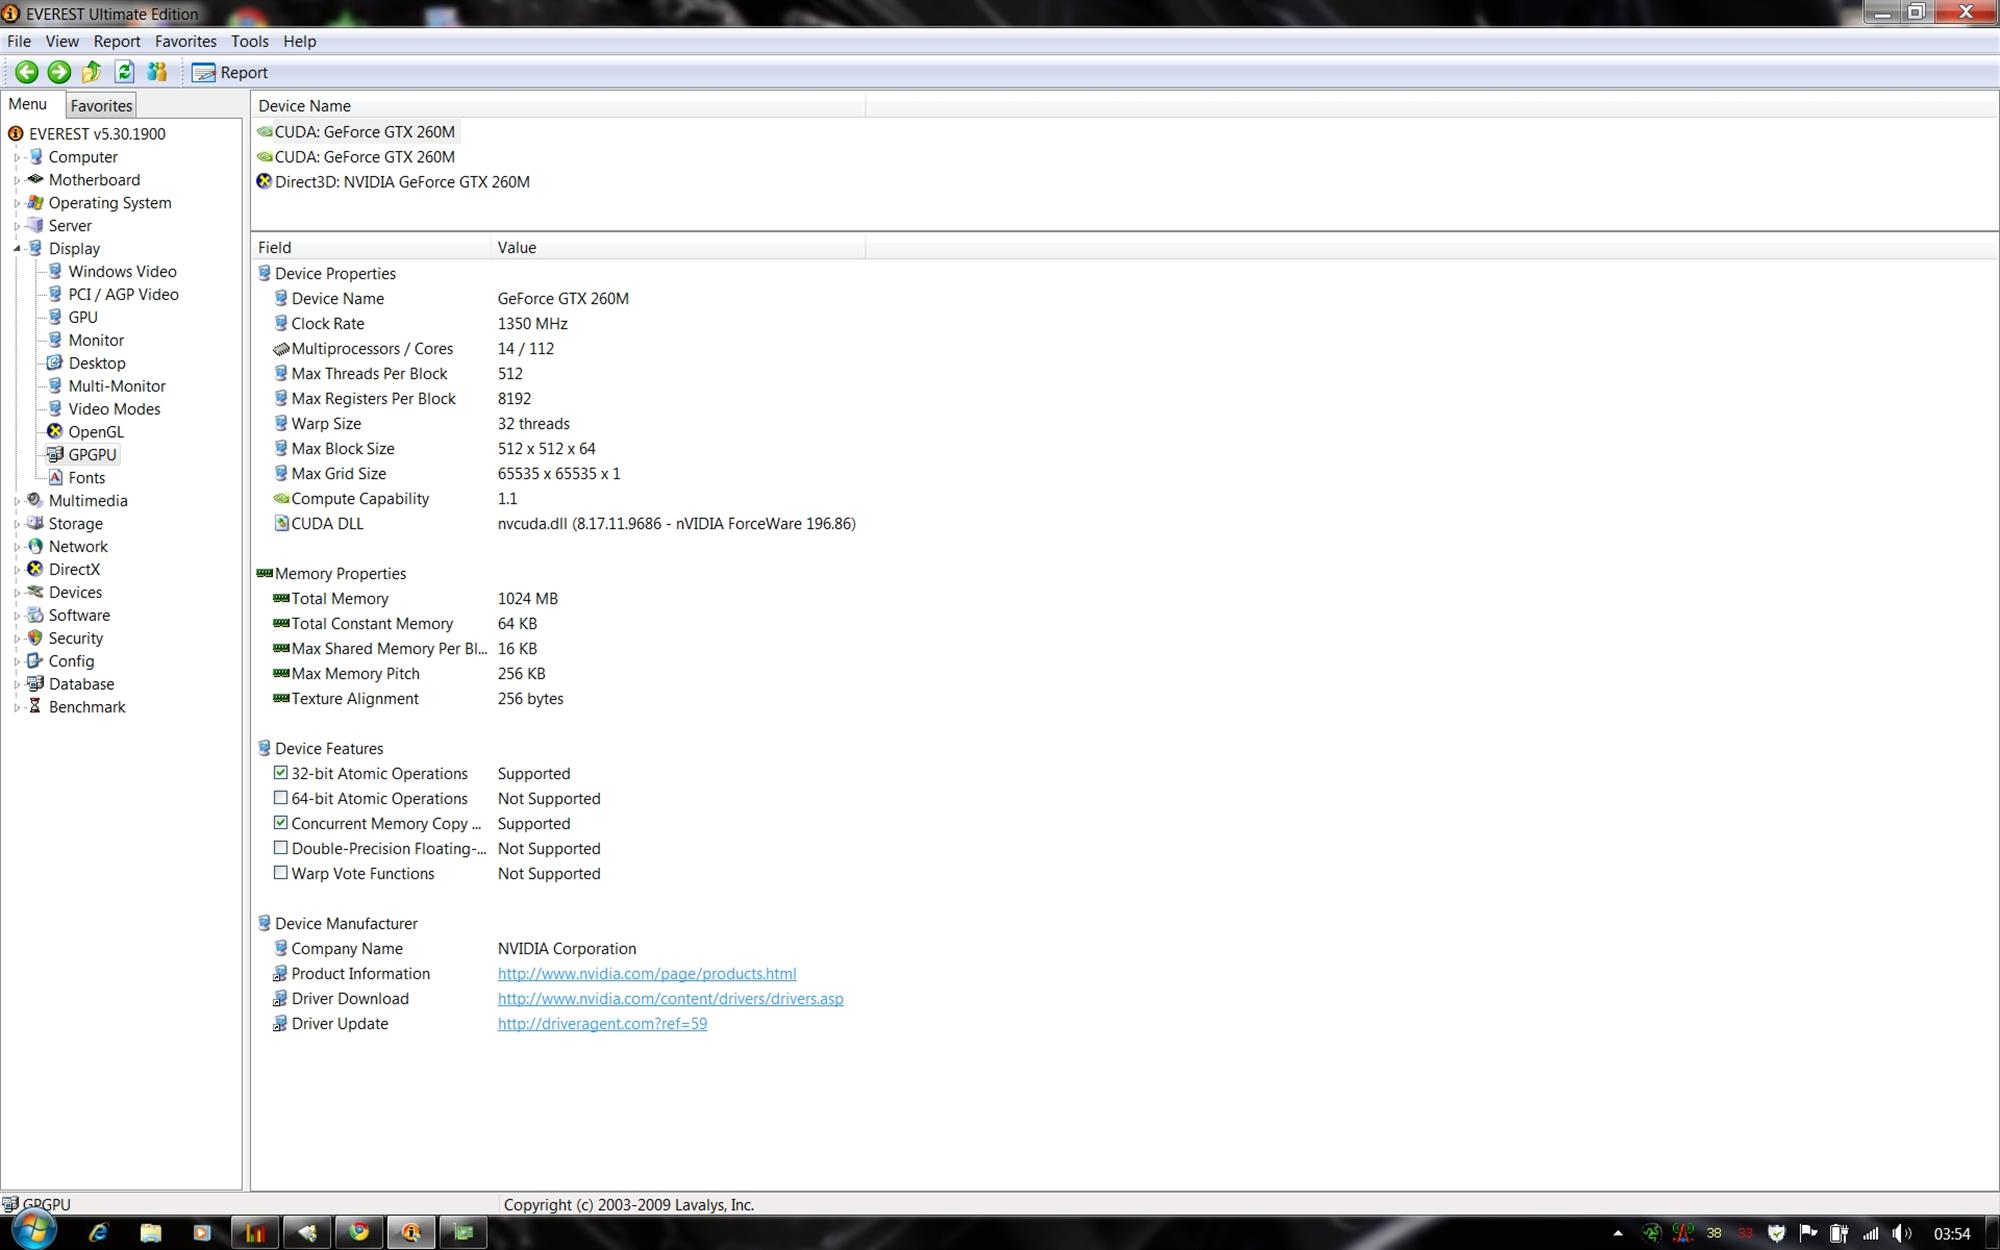Image resolution: width=2000 pixels, height=1250 pixels.
Task: Click the Field column header
Action: point(371,248)
